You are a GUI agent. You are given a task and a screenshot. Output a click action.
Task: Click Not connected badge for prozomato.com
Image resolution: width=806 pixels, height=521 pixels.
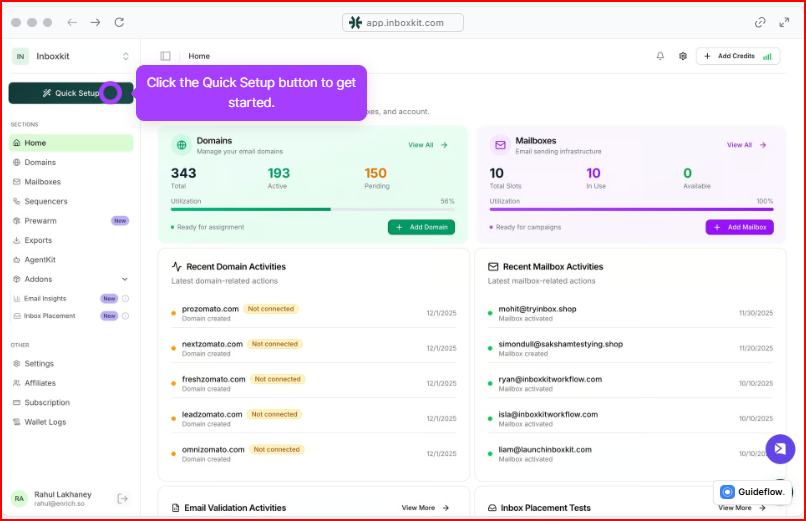(271, 309)
